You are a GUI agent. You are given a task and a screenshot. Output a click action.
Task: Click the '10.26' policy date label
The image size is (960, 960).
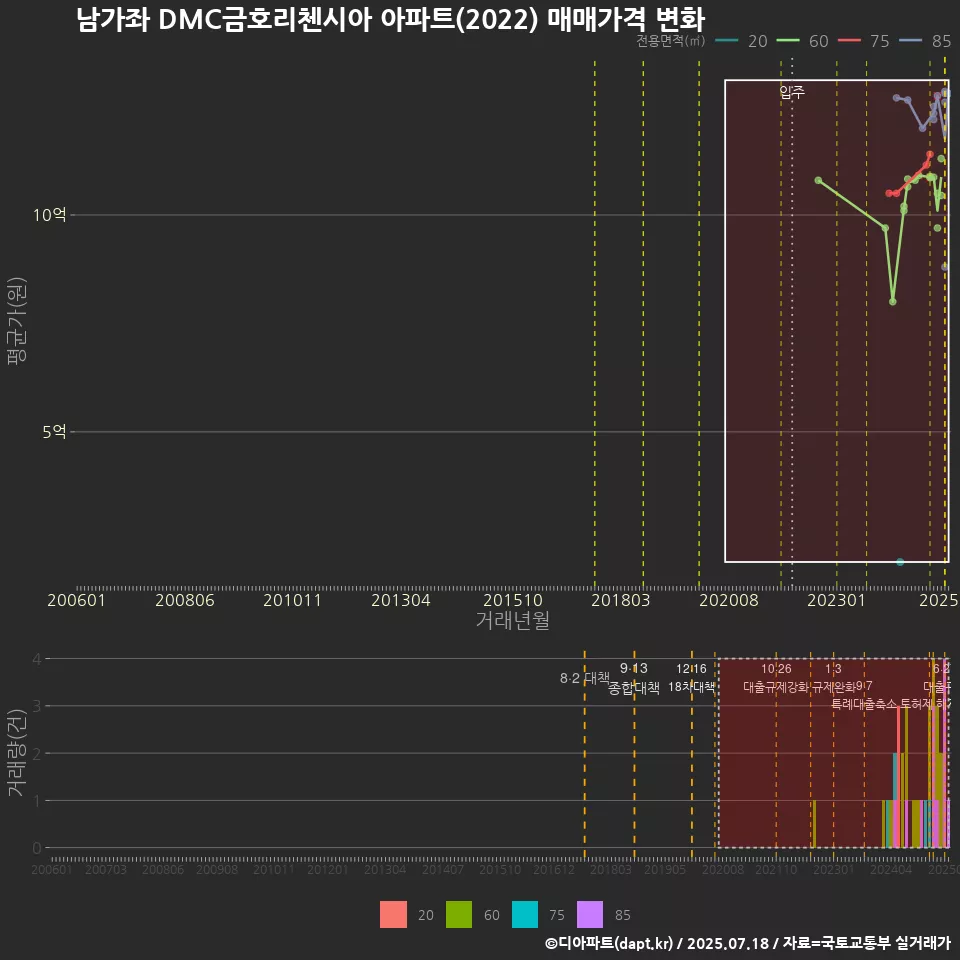coord(776,669)
